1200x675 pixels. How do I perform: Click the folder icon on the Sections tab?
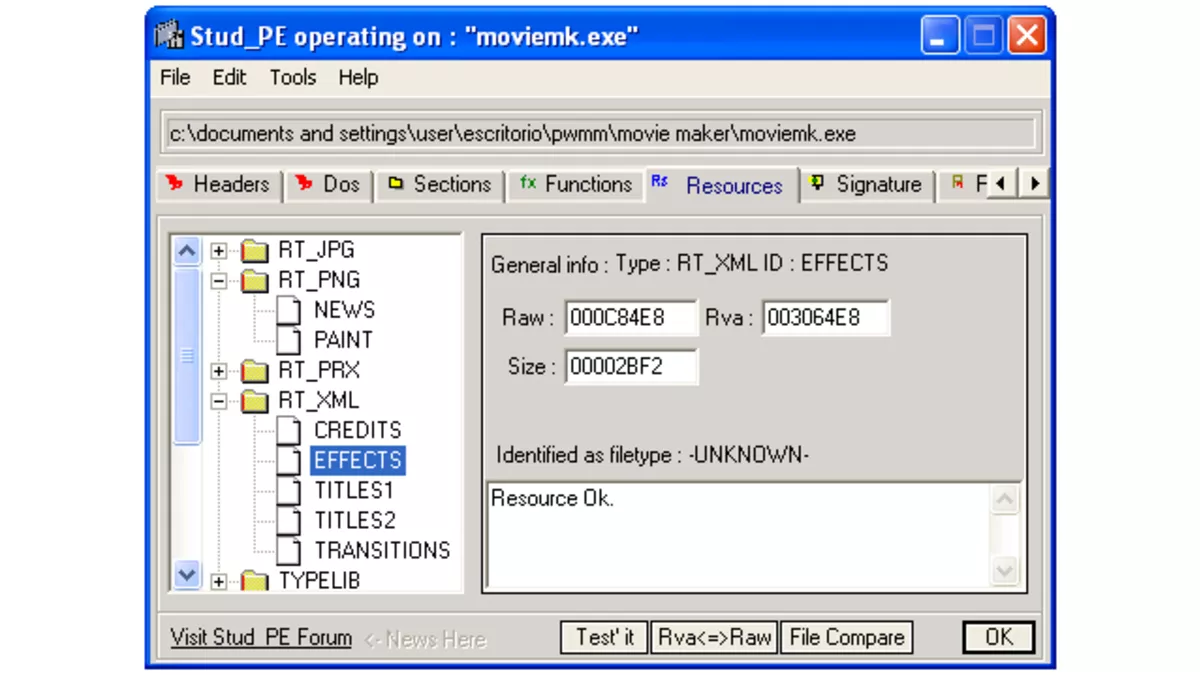(396, 184)
